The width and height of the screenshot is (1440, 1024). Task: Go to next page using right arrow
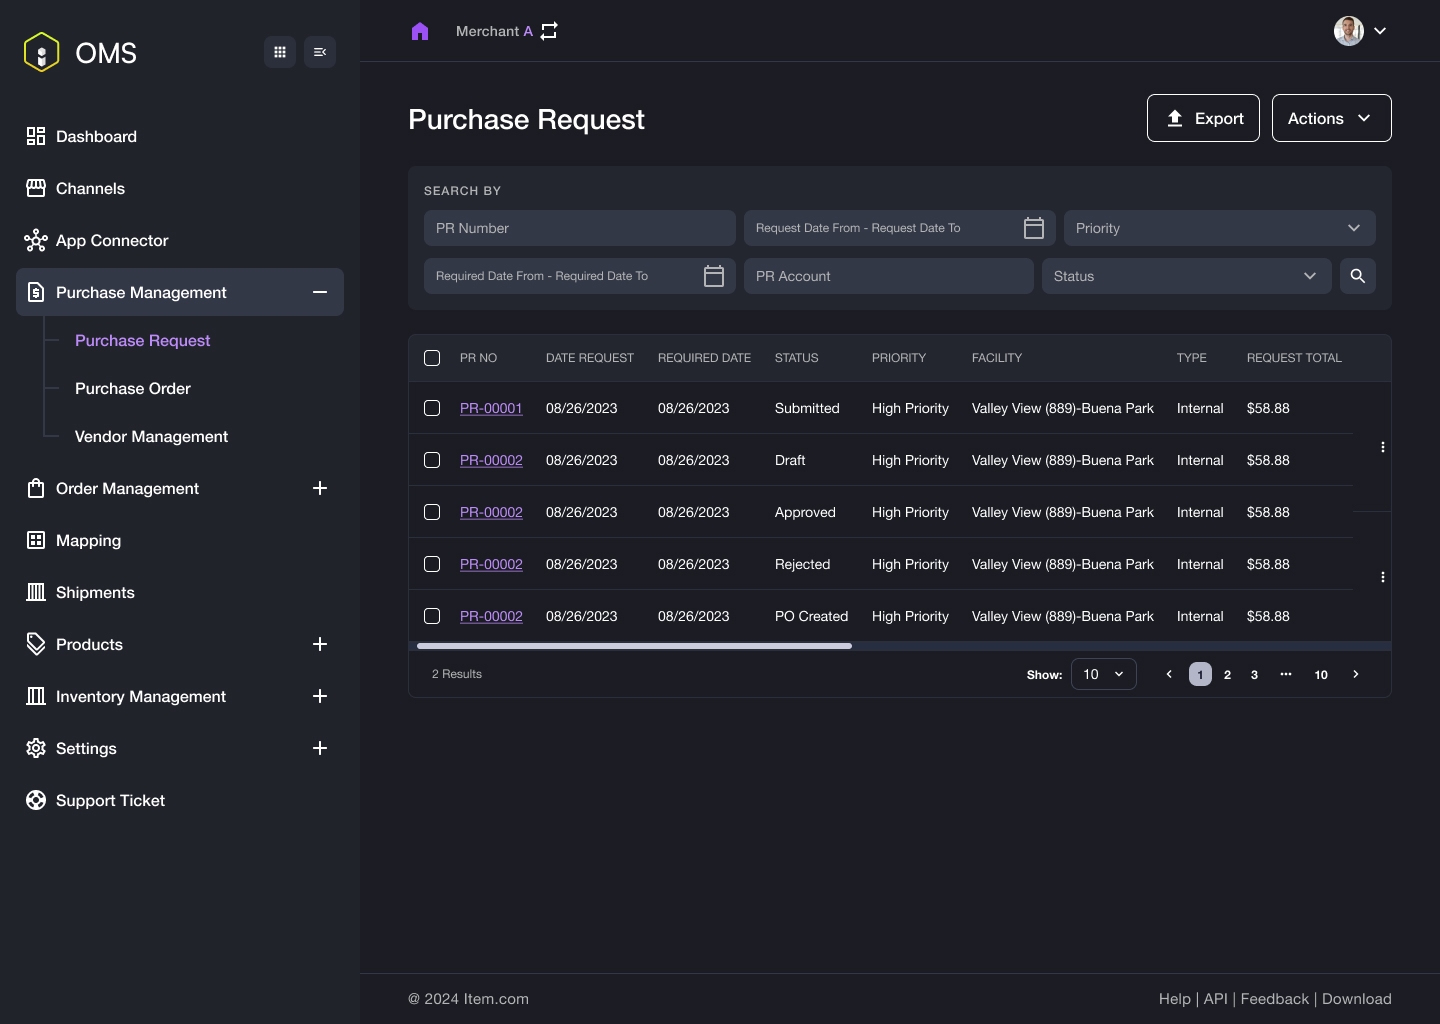1356,674
